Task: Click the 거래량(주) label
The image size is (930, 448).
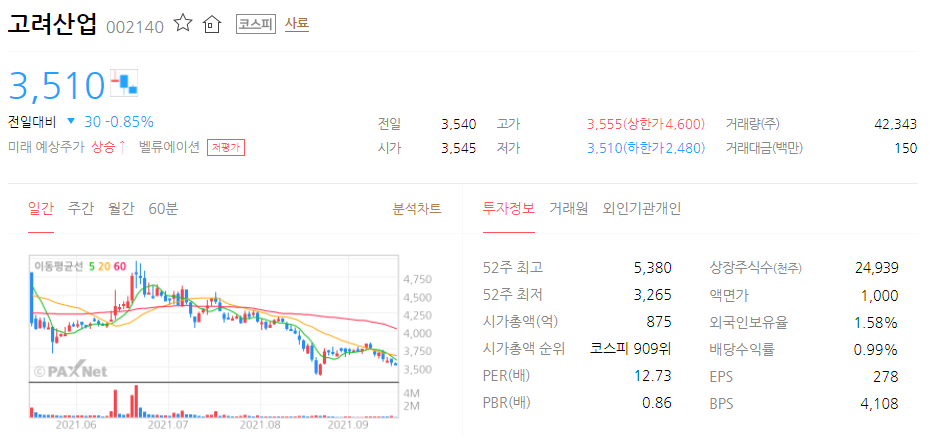Action: [753, 125]
